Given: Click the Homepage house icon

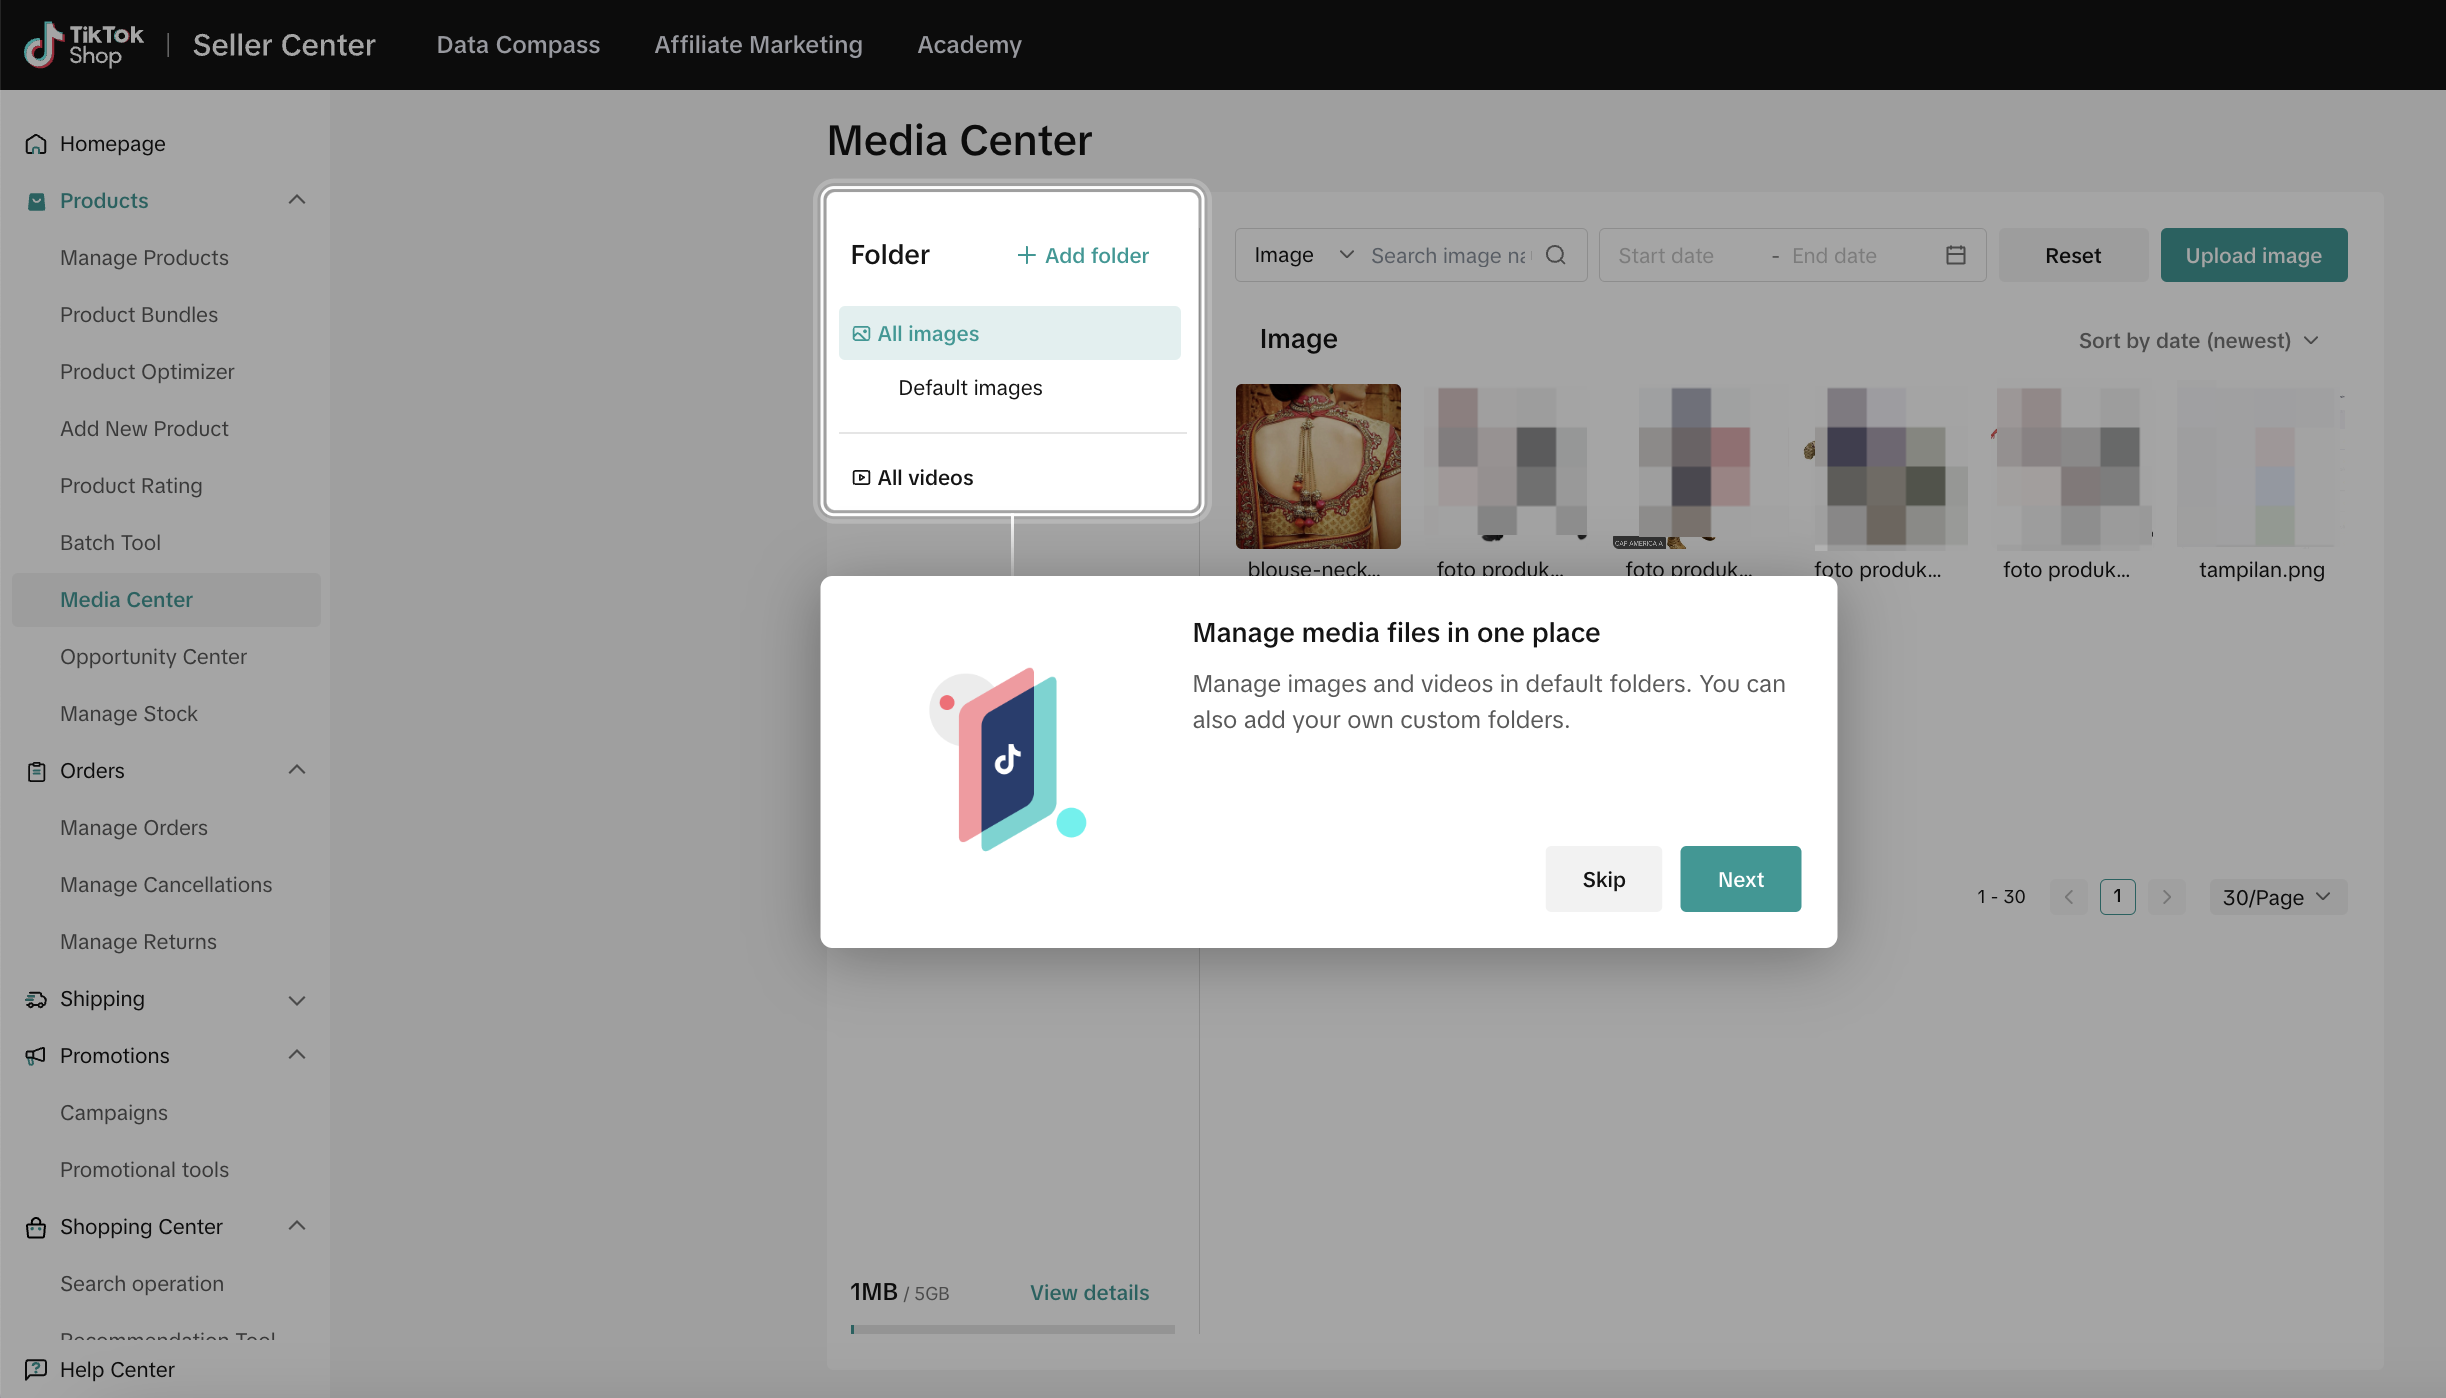Looking at the screenshot, I should [x=36, y=144].
